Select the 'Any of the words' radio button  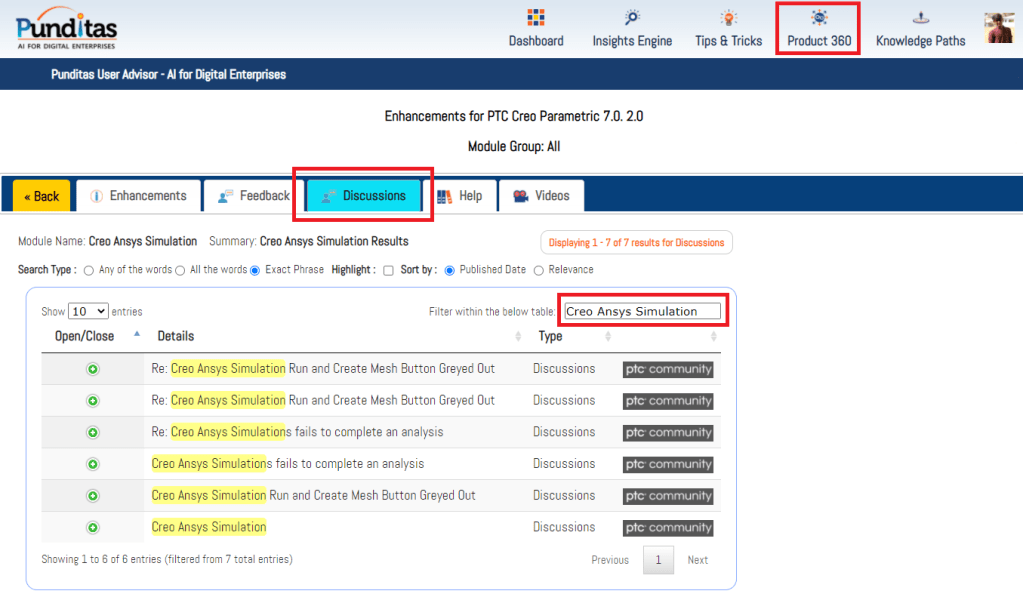coord(89,270)
